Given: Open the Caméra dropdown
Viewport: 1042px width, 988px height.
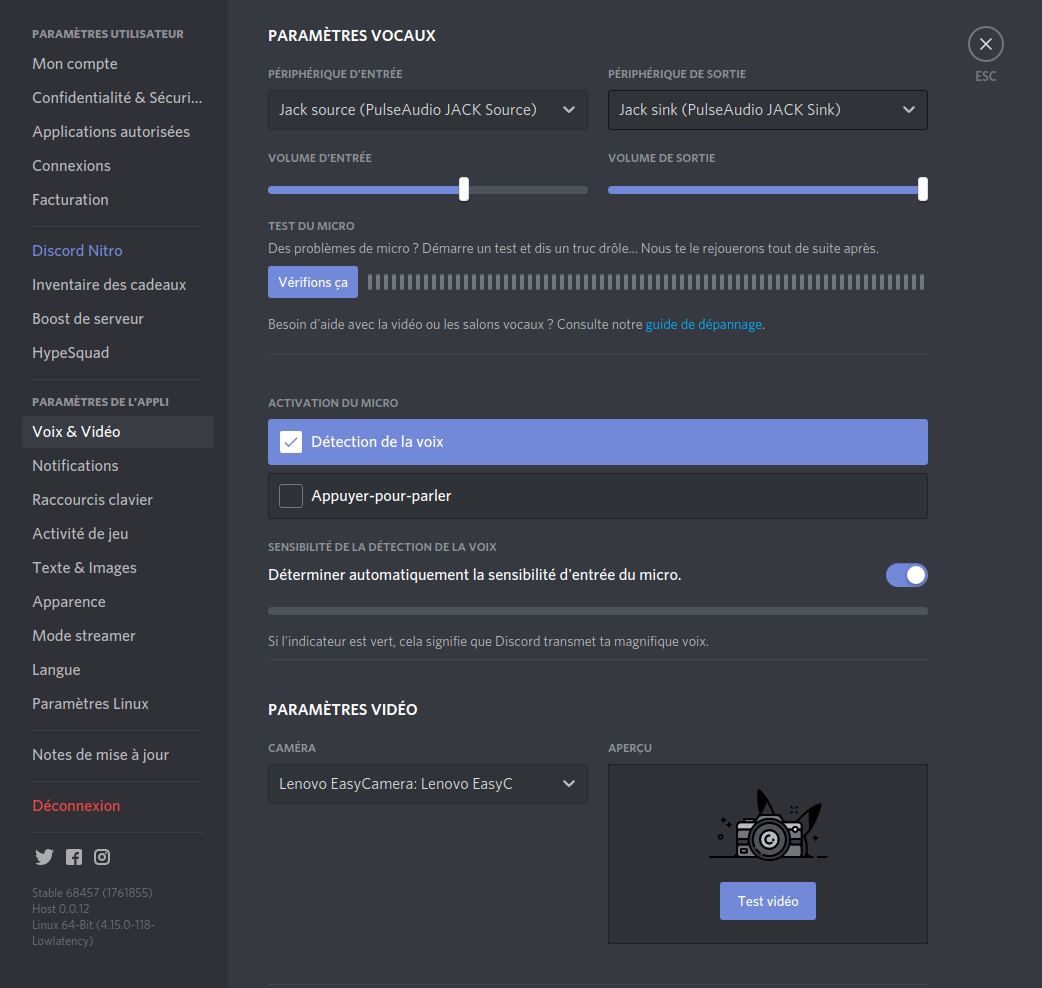Looking at the screenshot, I should point(427,784).
